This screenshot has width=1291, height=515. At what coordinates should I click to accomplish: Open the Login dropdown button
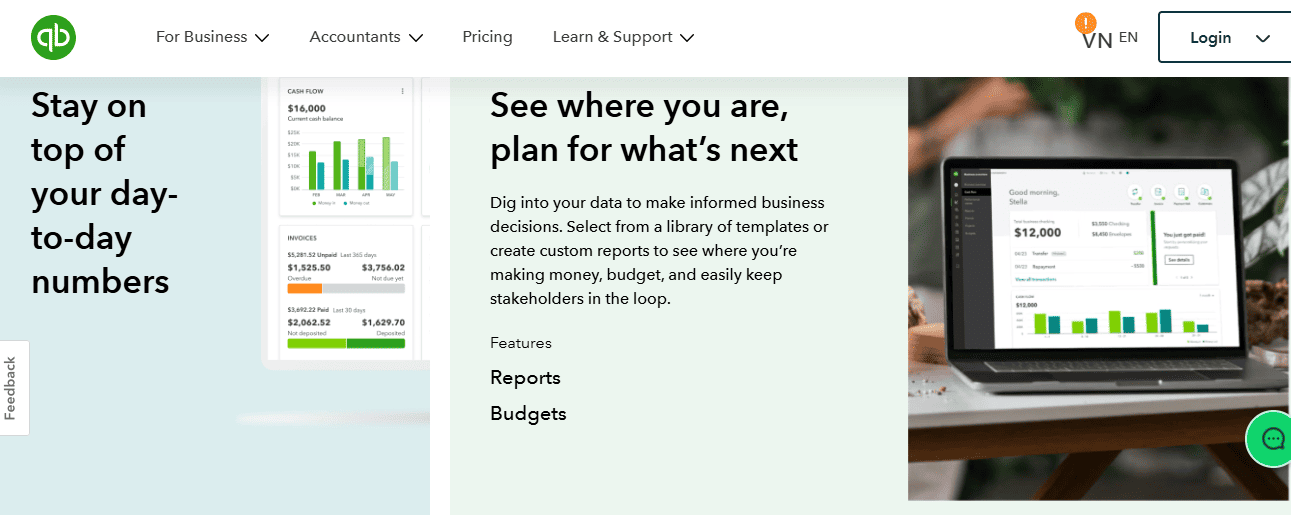tap(1229, 38)
